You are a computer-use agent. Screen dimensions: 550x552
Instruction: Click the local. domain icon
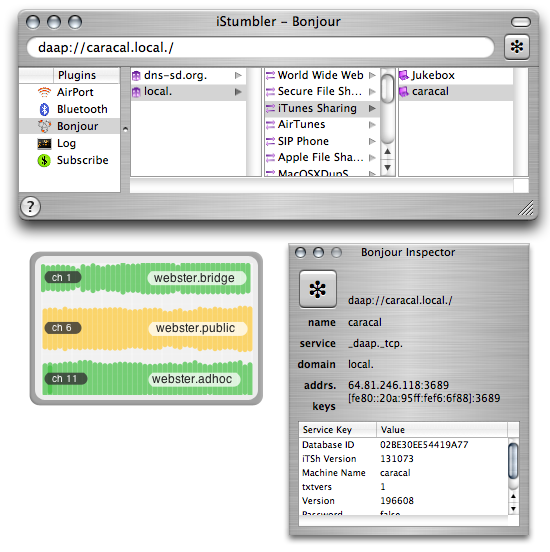point(136,92)
